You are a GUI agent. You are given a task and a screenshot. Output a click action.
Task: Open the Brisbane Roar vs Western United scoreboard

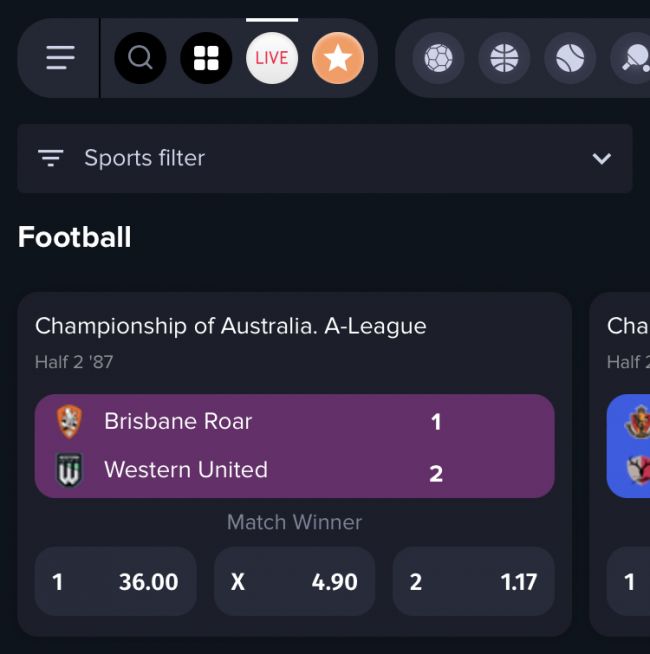pos(294,446)
